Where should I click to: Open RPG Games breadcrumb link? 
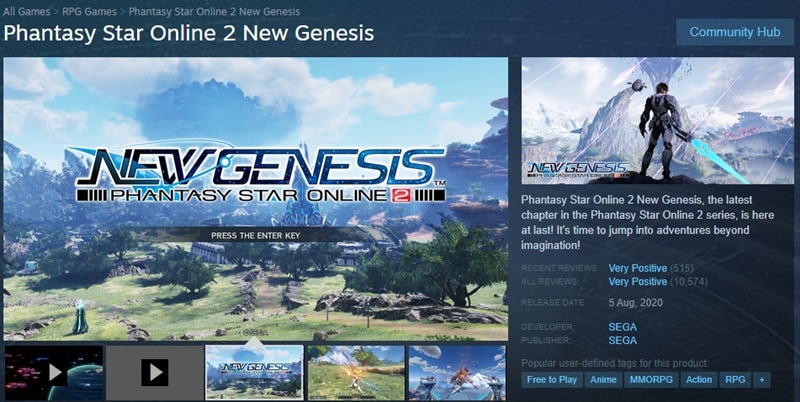(89, 11)
